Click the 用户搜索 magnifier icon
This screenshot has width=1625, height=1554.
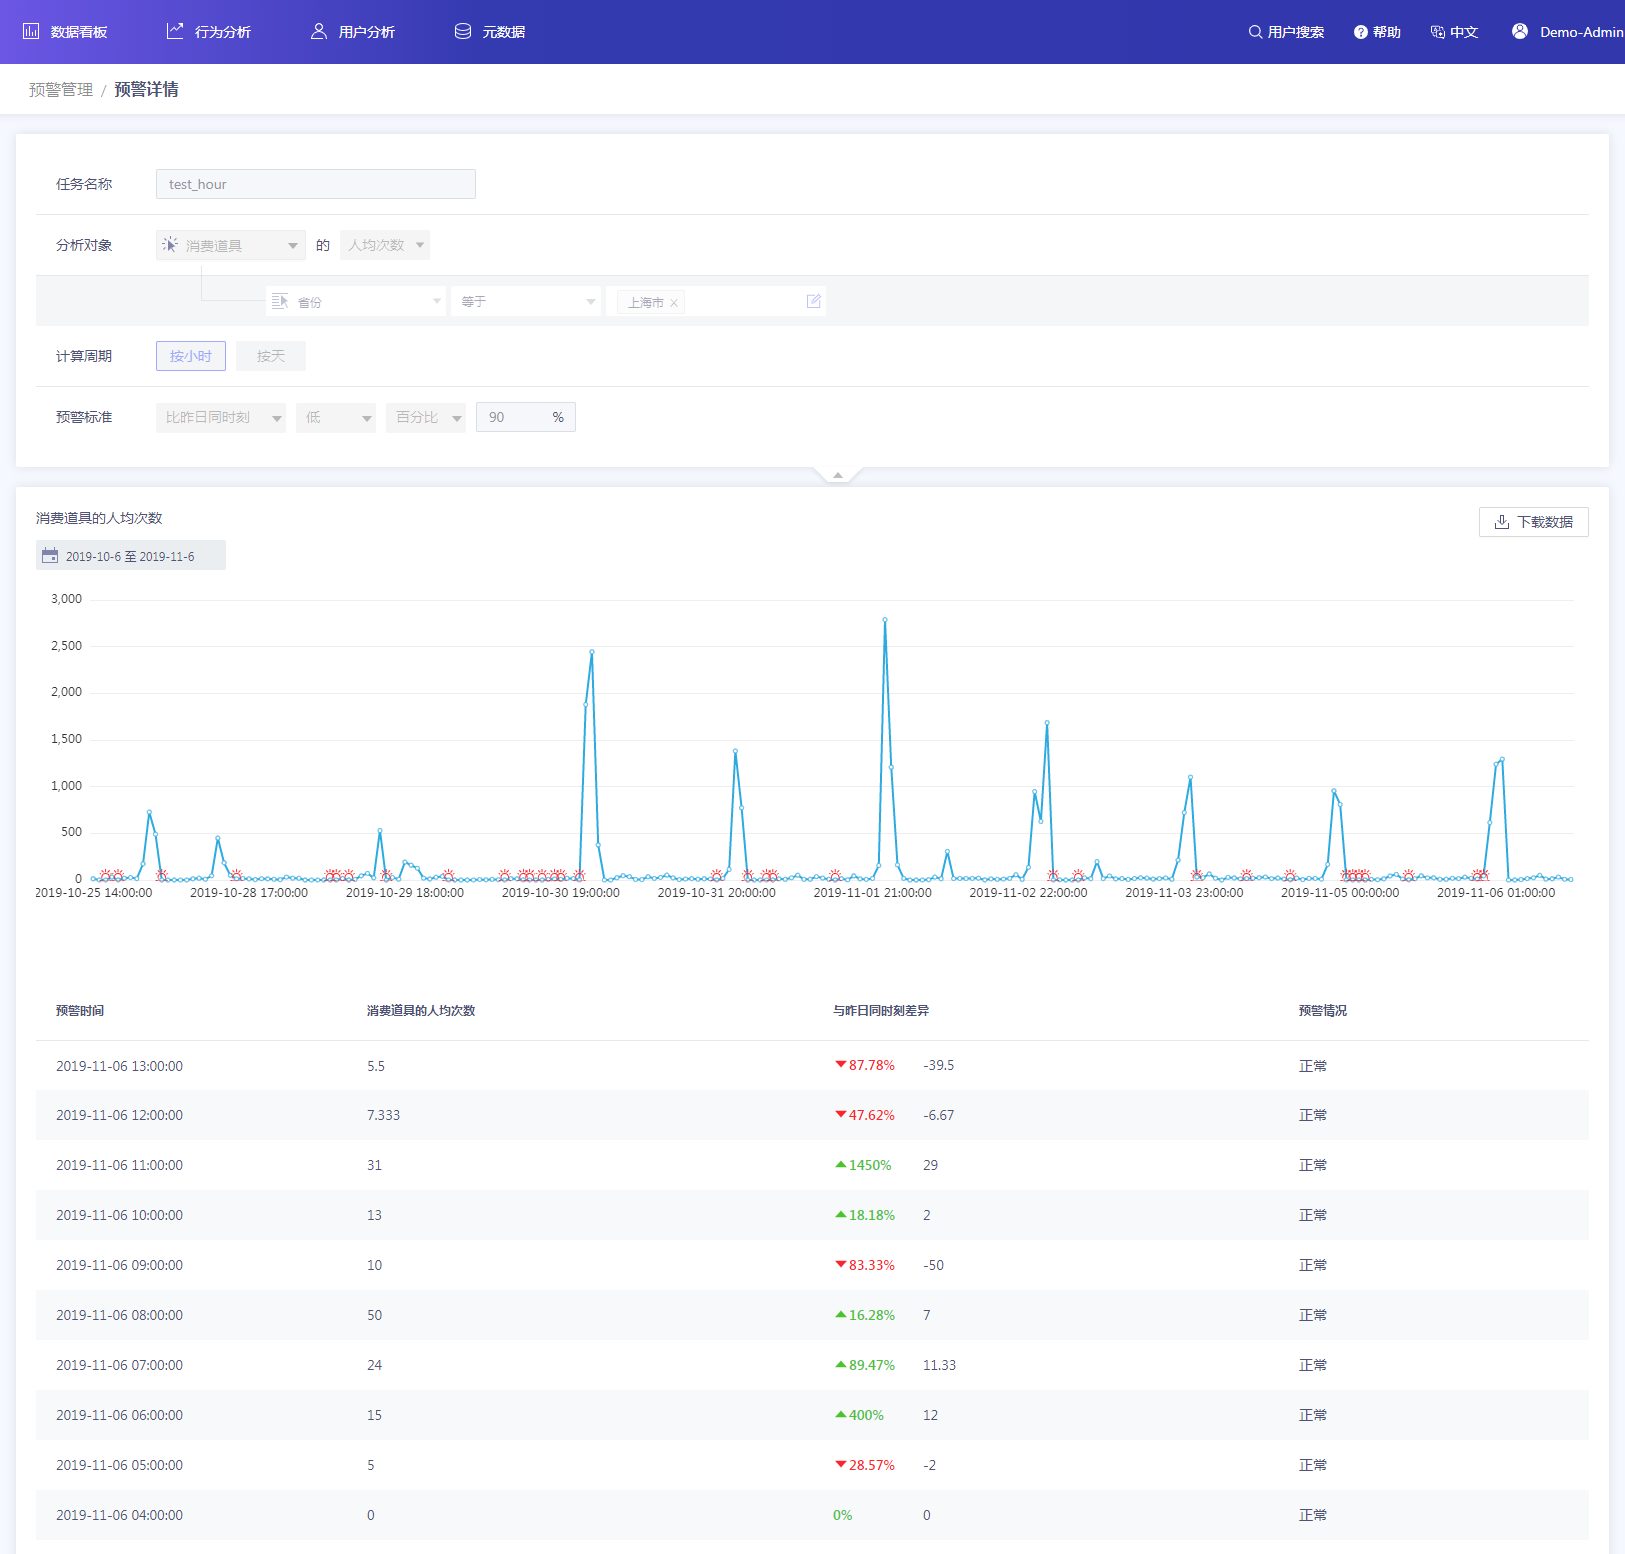pos(1255,32)
